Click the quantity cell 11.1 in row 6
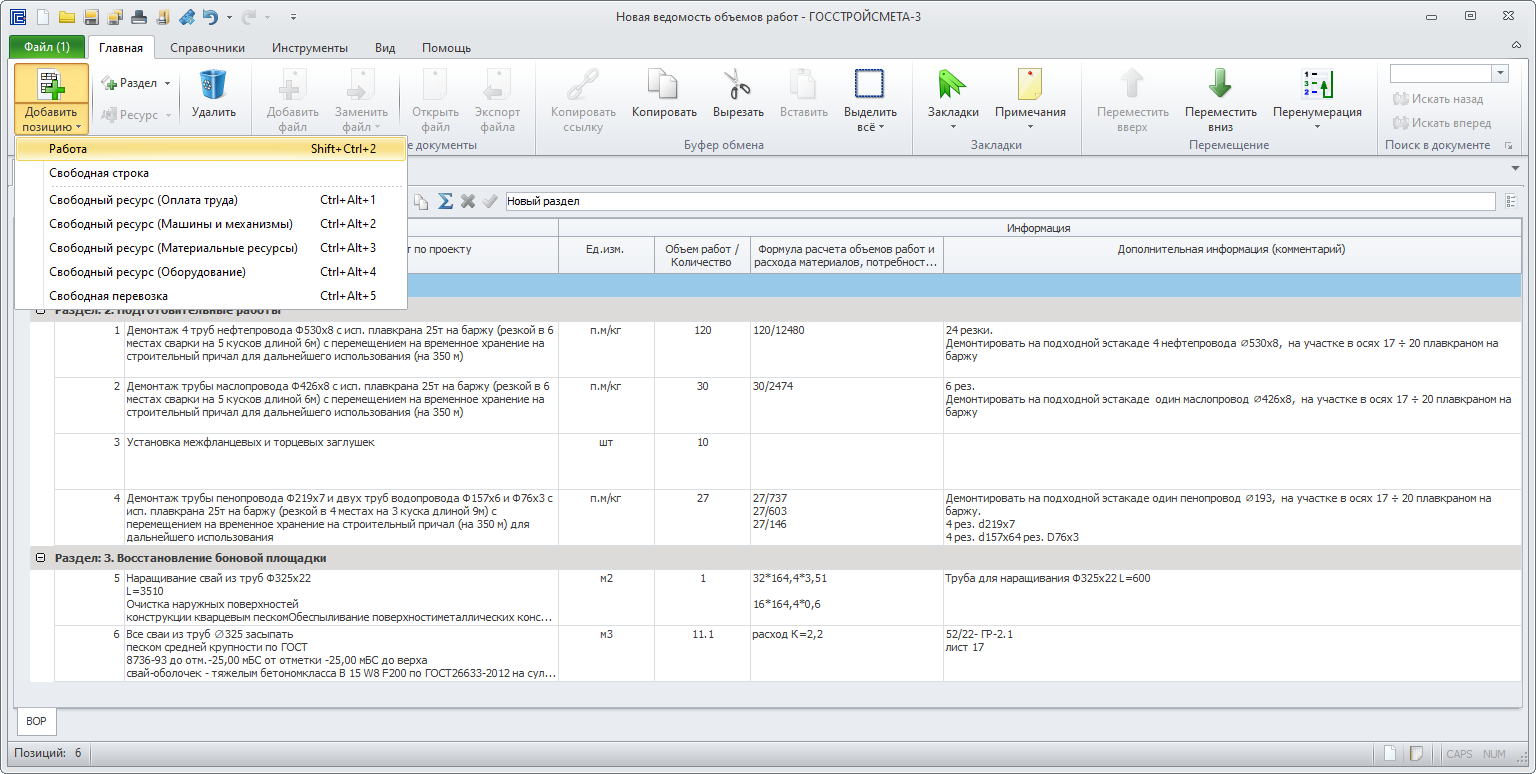 pos(701,654)
